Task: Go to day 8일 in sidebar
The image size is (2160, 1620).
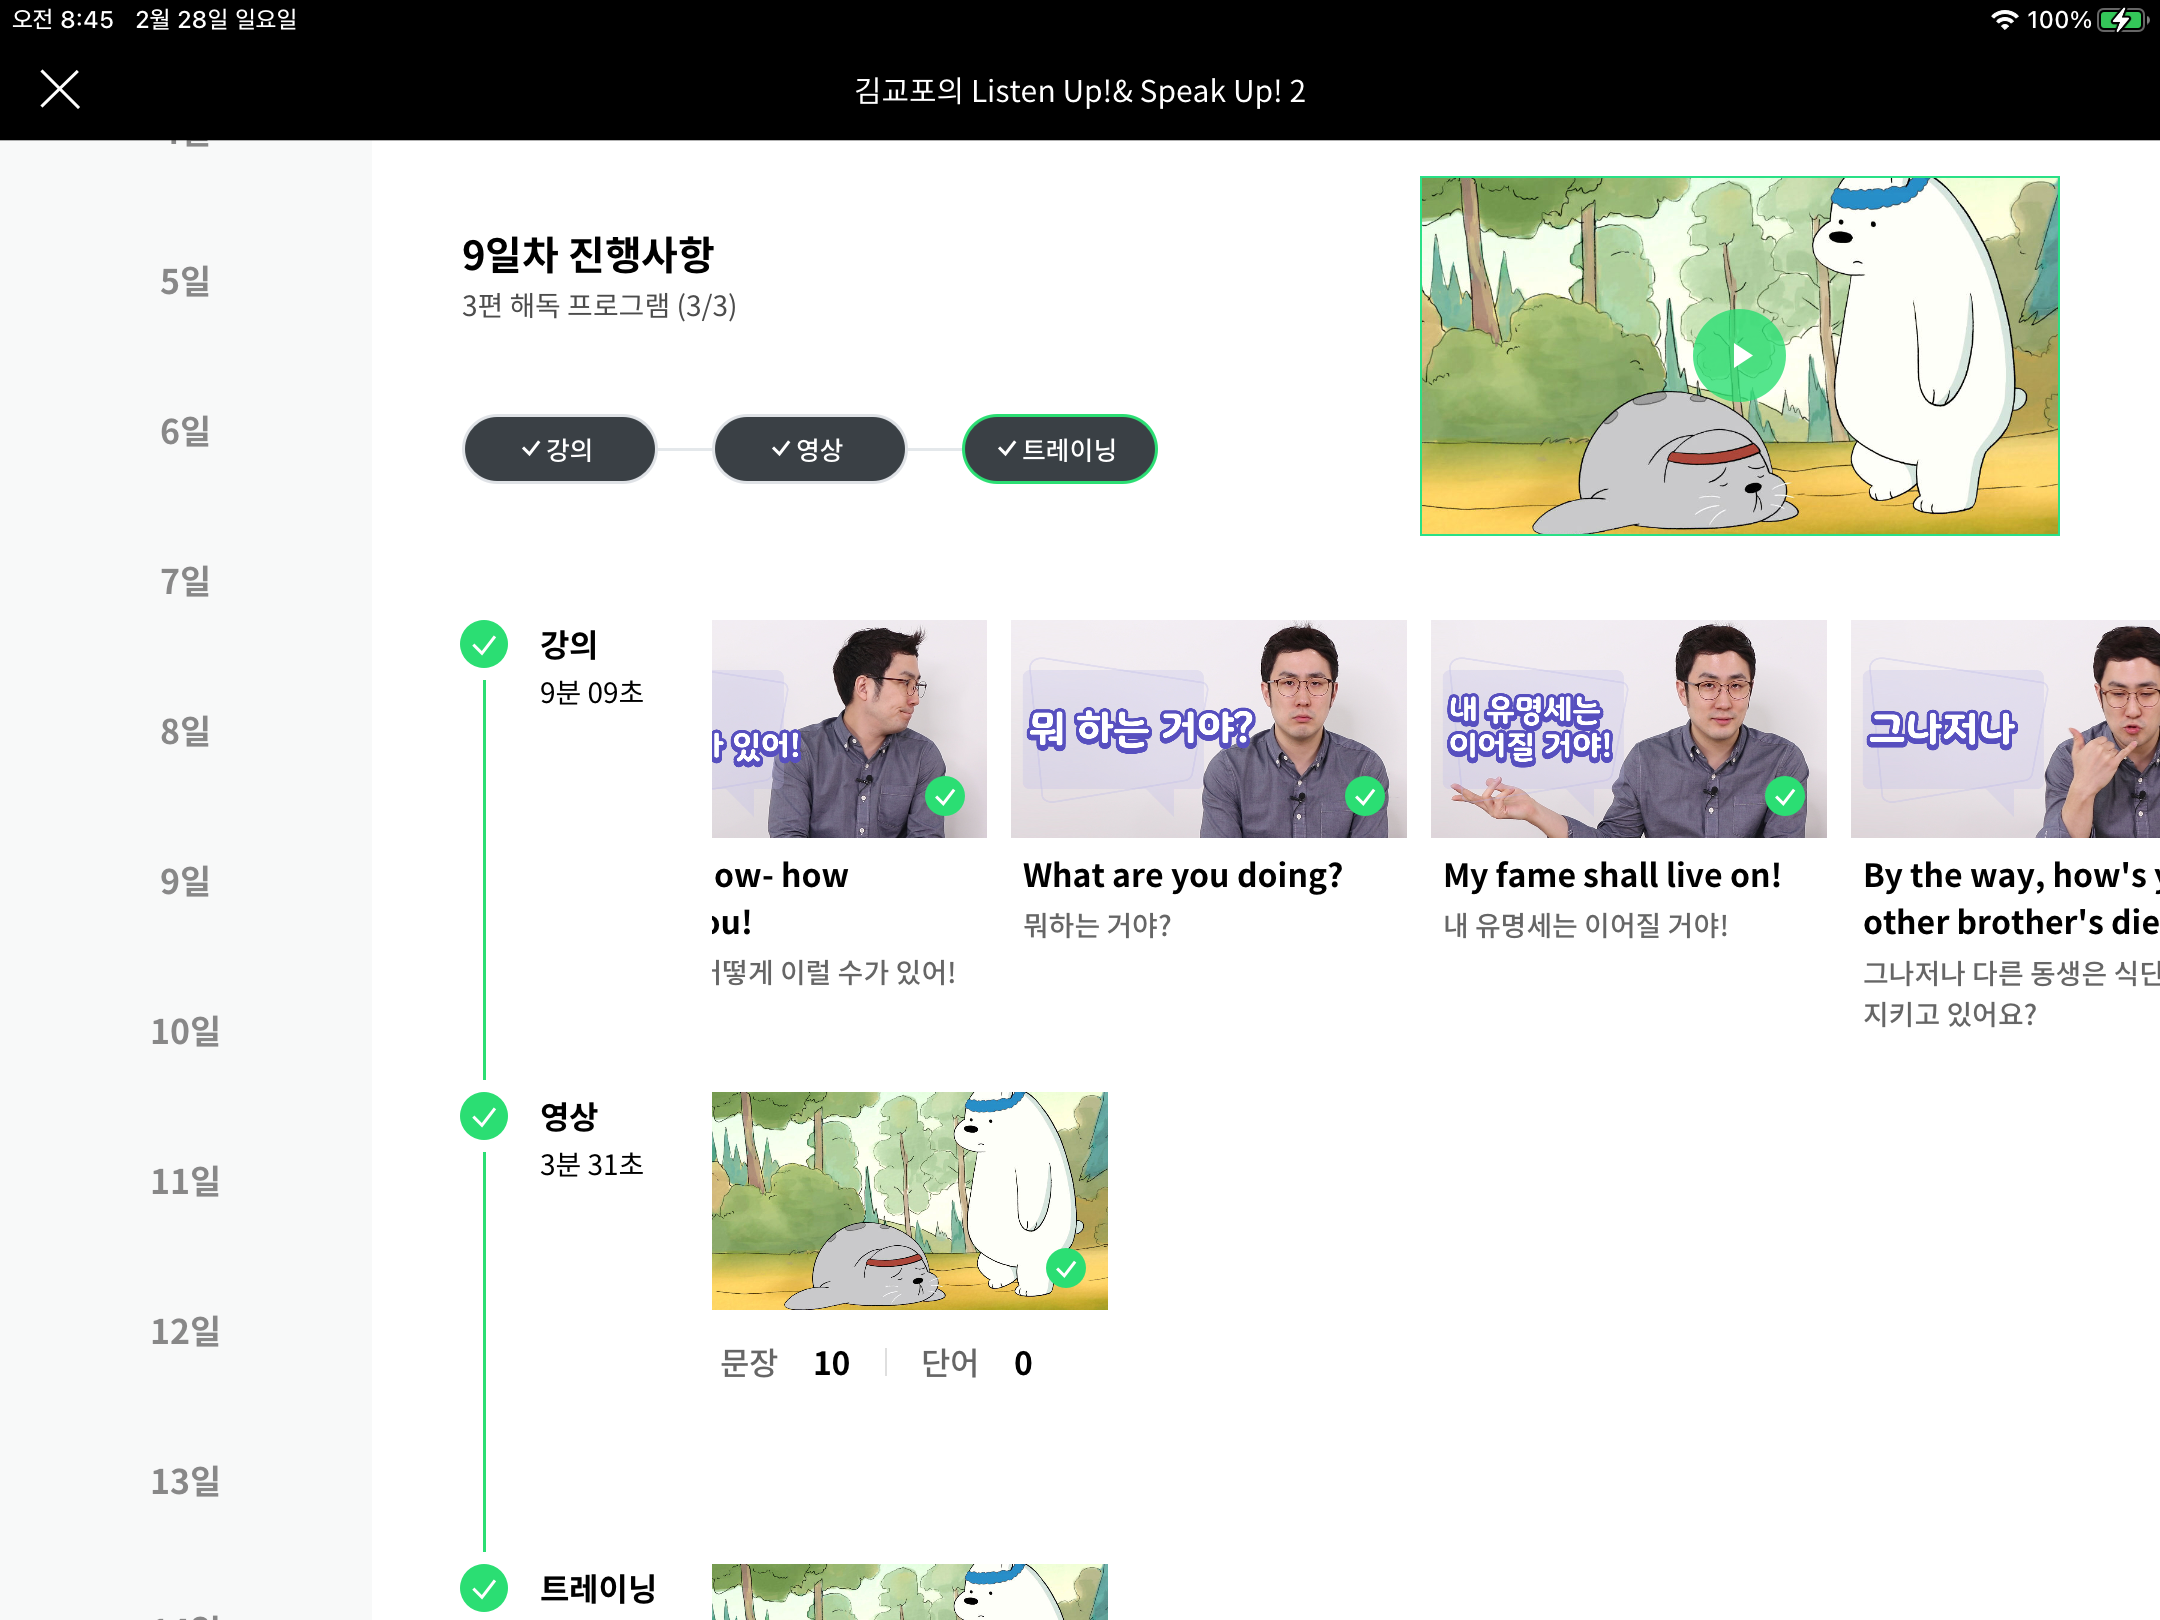Action: click(185, 731)
